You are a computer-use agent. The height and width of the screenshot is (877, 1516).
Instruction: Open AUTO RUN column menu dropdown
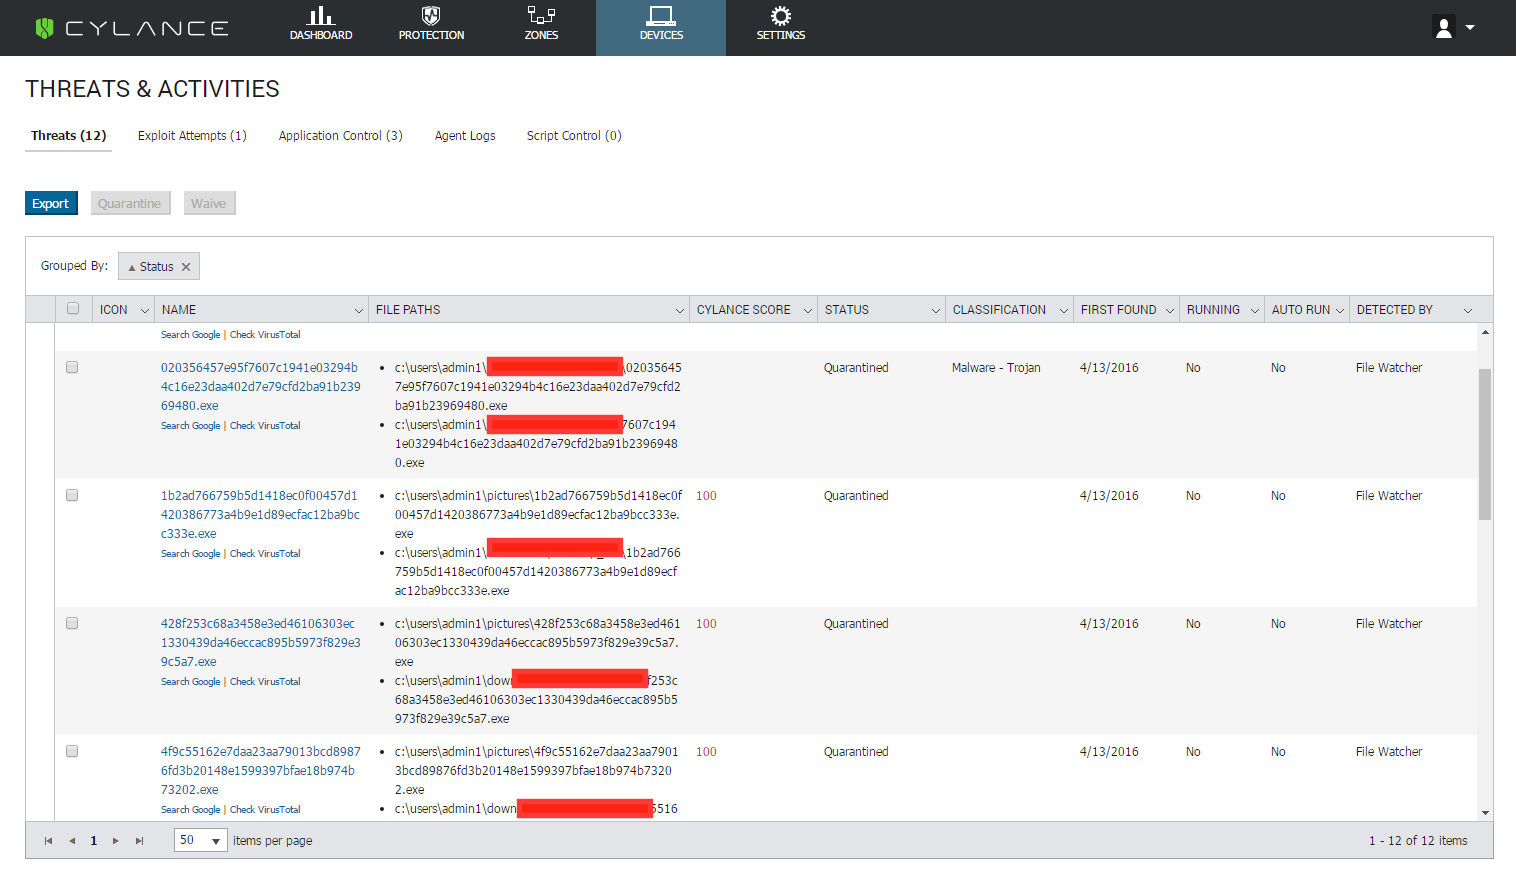point(1340,311)
